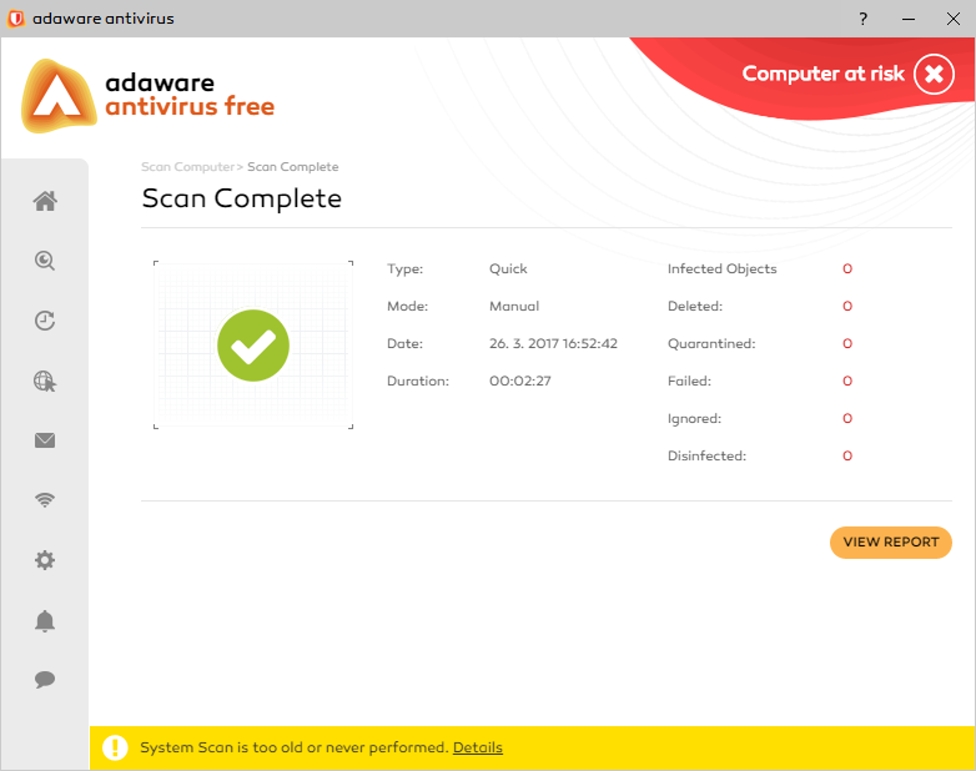Viewport: 976px width, 771px height.
Task: Open Email Protection envelope icon
Action: 45,441
